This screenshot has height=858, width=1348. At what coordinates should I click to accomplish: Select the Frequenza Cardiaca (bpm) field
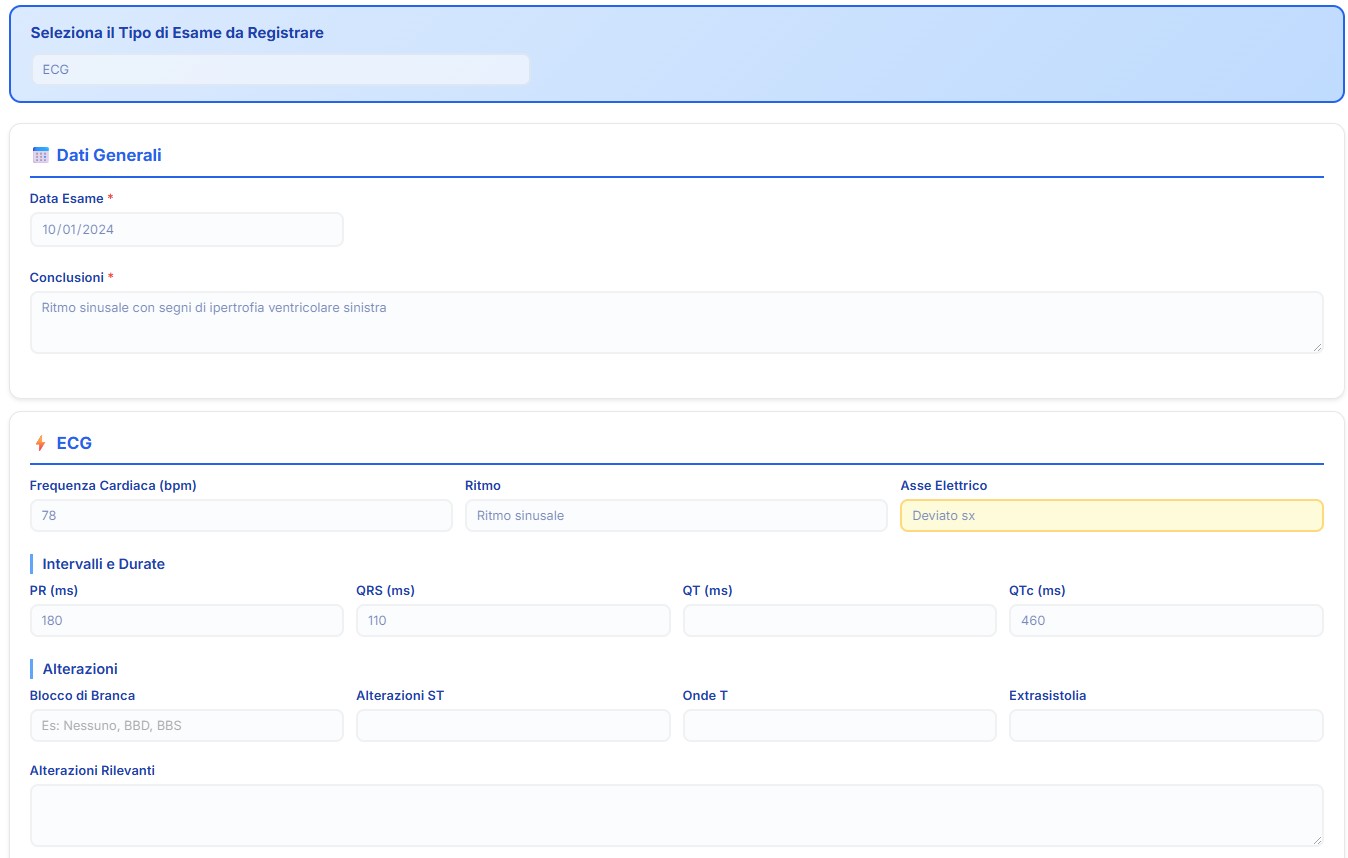241,516
